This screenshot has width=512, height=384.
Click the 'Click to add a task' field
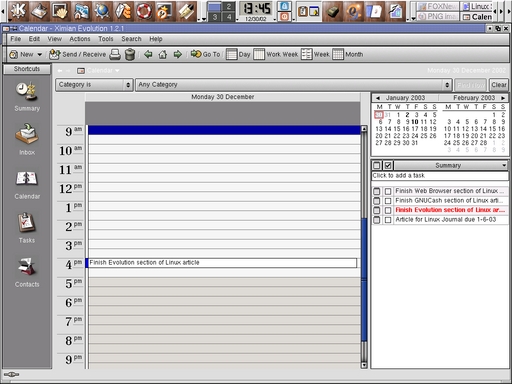pyautogui.click(x=440, y=176)
